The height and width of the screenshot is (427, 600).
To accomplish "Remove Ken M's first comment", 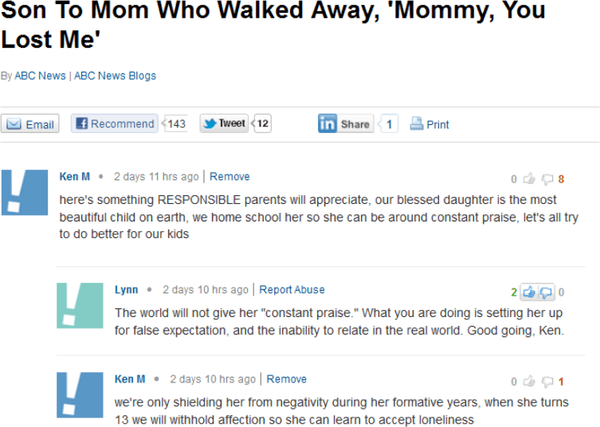I will point(230,176).
